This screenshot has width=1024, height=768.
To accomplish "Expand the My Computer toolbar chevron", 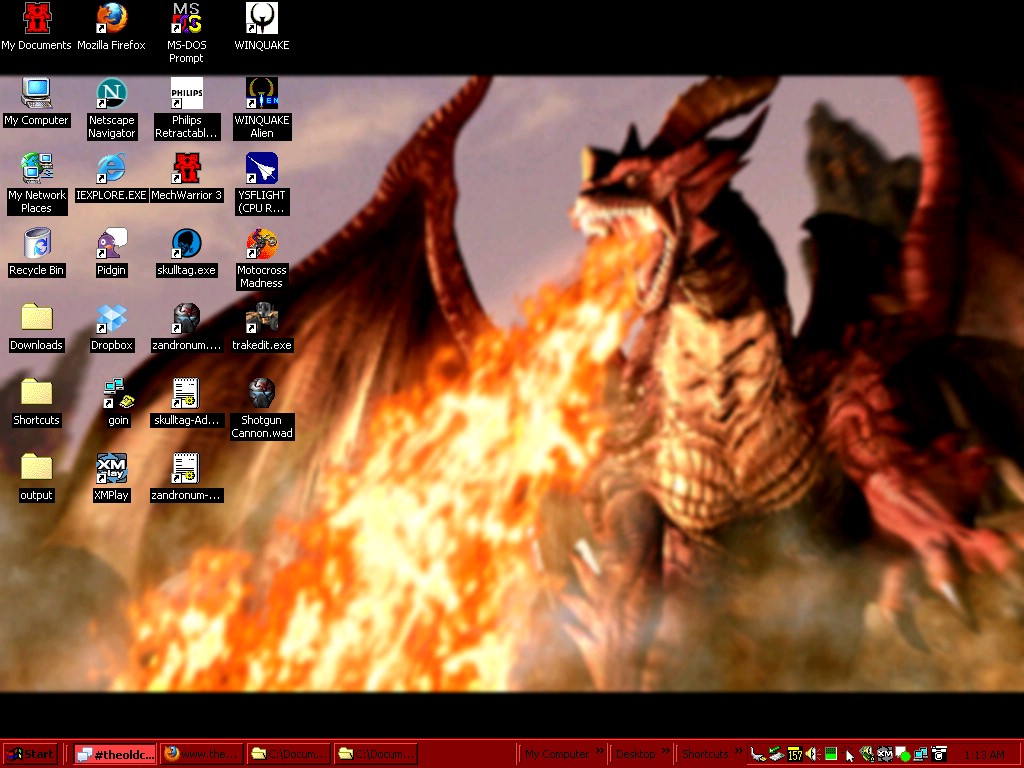I will pos(600,752).
